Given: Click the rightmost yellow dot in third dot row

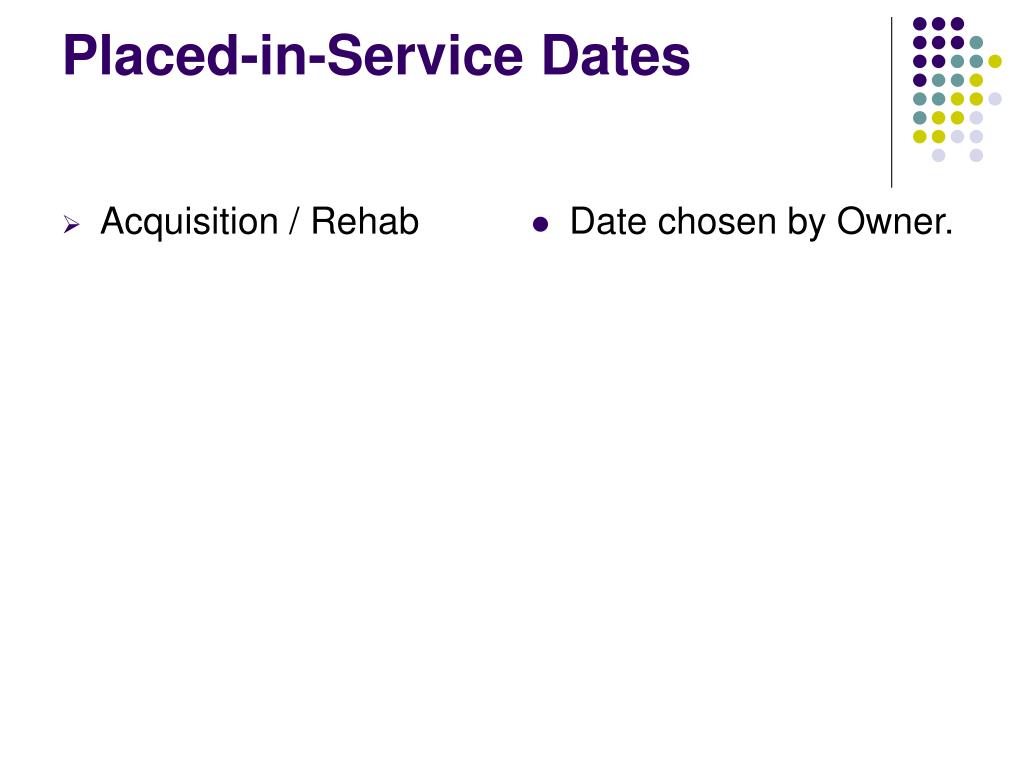Looking at the screenshot, I should [995, 61].
